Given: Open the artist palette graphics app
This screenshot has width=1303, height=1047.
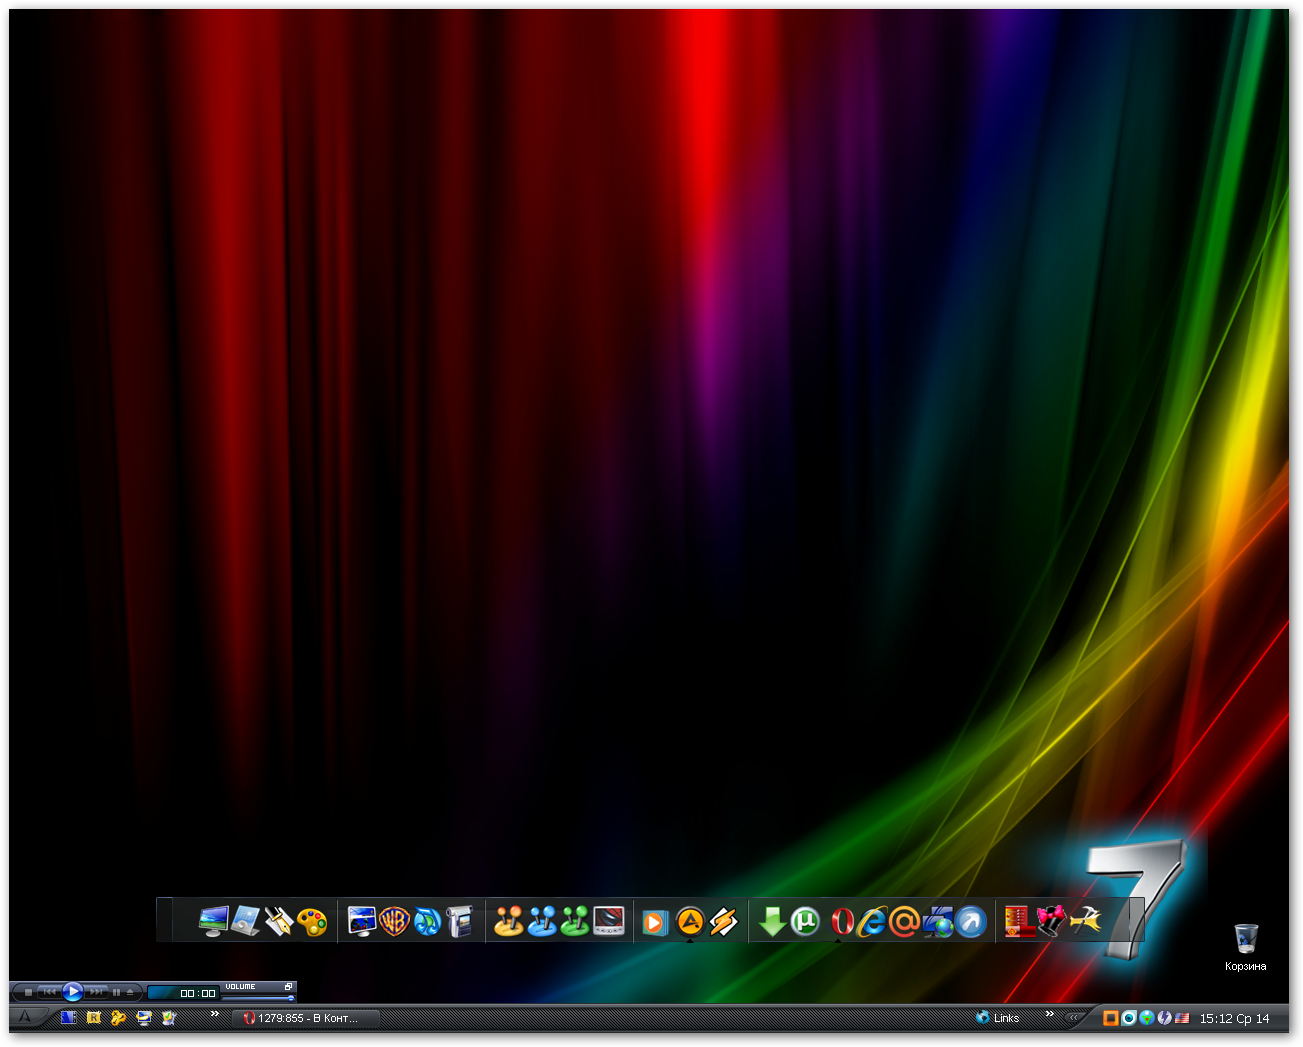Looking at the screenshot, I should (312, 922).
